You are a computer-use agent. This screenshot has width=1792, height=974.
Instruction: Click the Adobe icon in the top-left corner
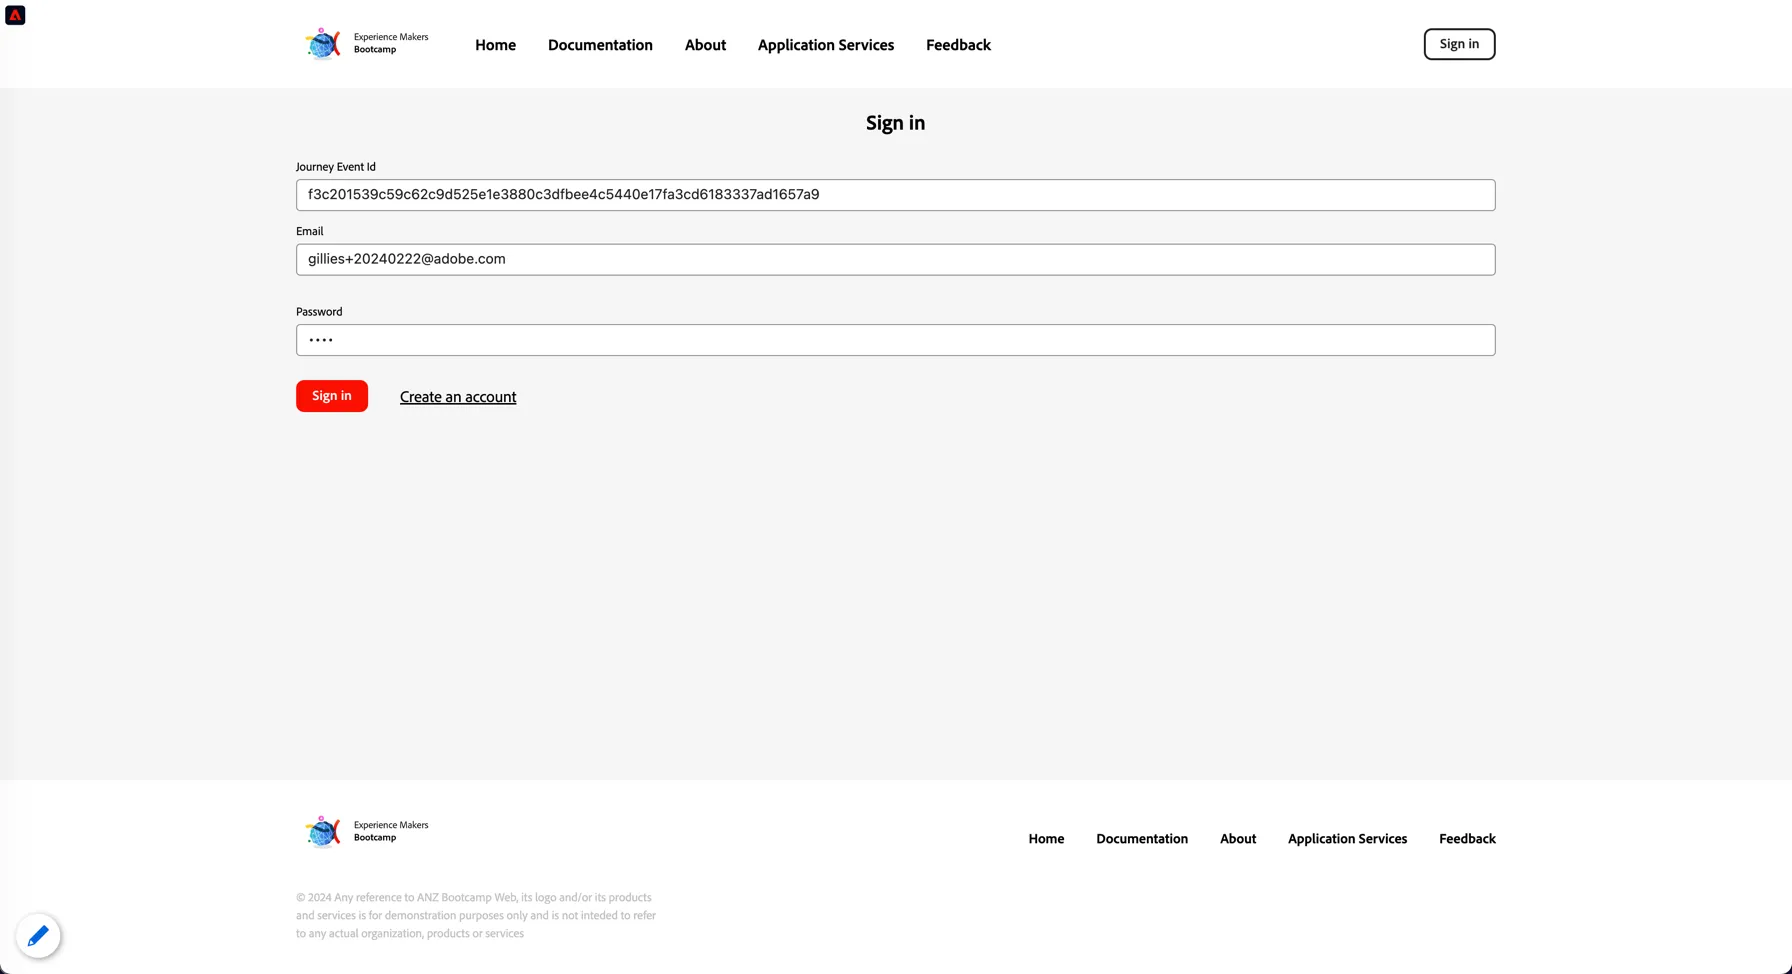point(15,15)
